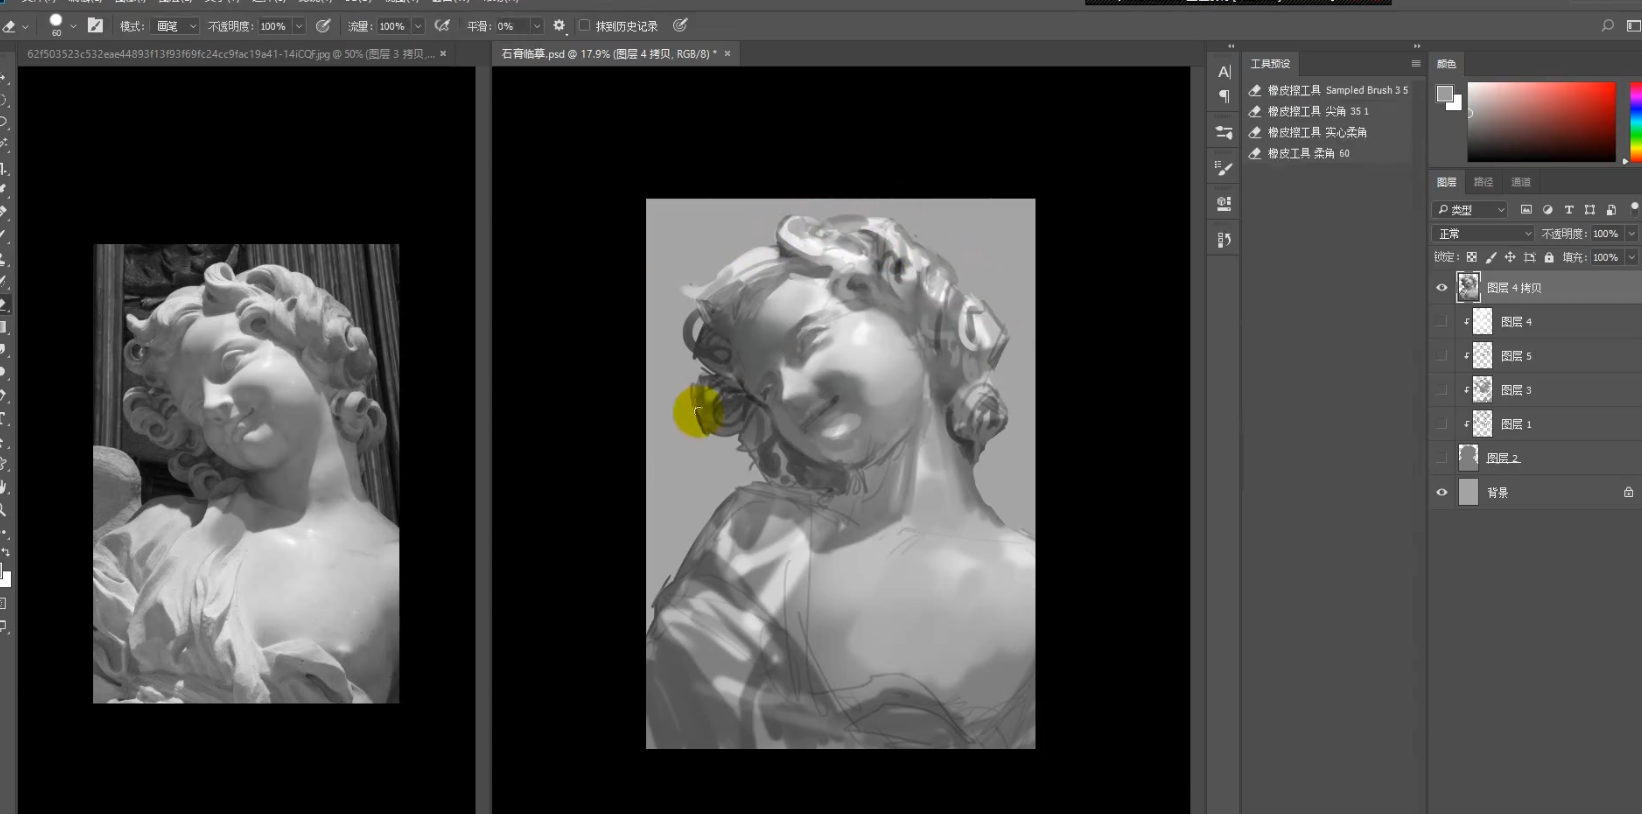Viewport: 1642px width, 814px height.
Task: Select the 颜色 panel tab
Action: pos(1446,64)
